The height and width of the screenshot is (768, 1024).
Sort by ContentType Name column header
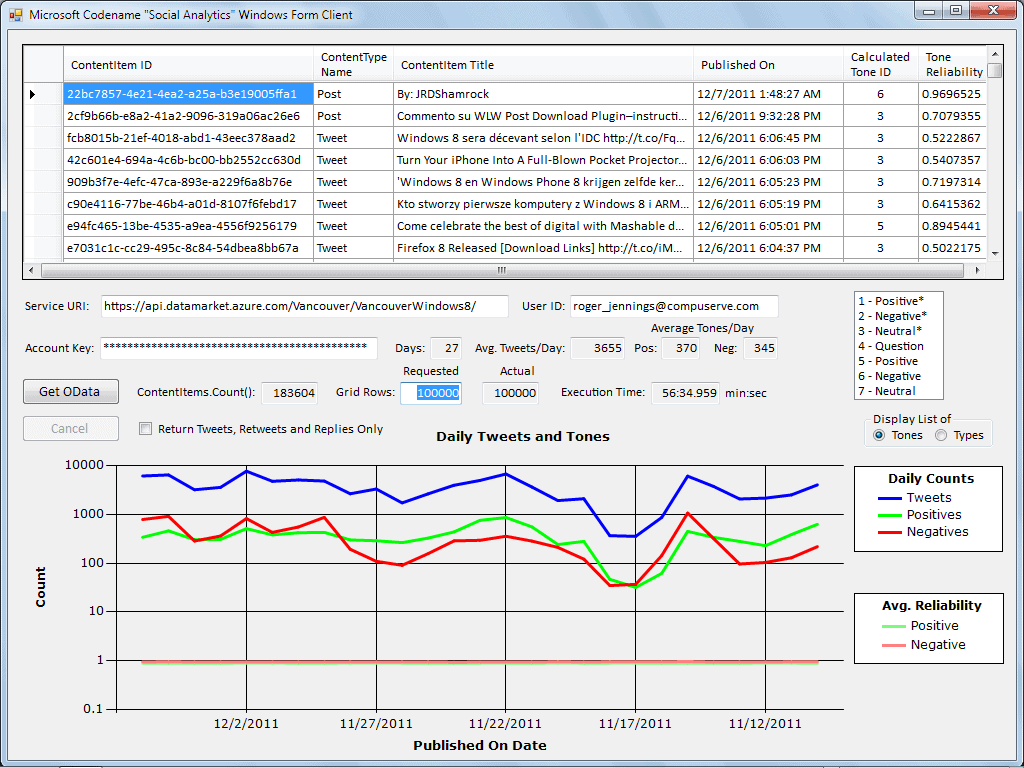point(353,65)
